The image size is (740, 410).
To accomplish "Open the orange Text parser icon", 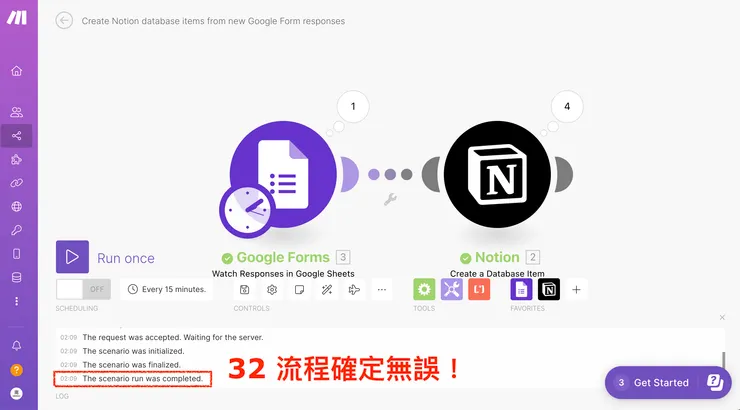I will [x=479, y=289].
